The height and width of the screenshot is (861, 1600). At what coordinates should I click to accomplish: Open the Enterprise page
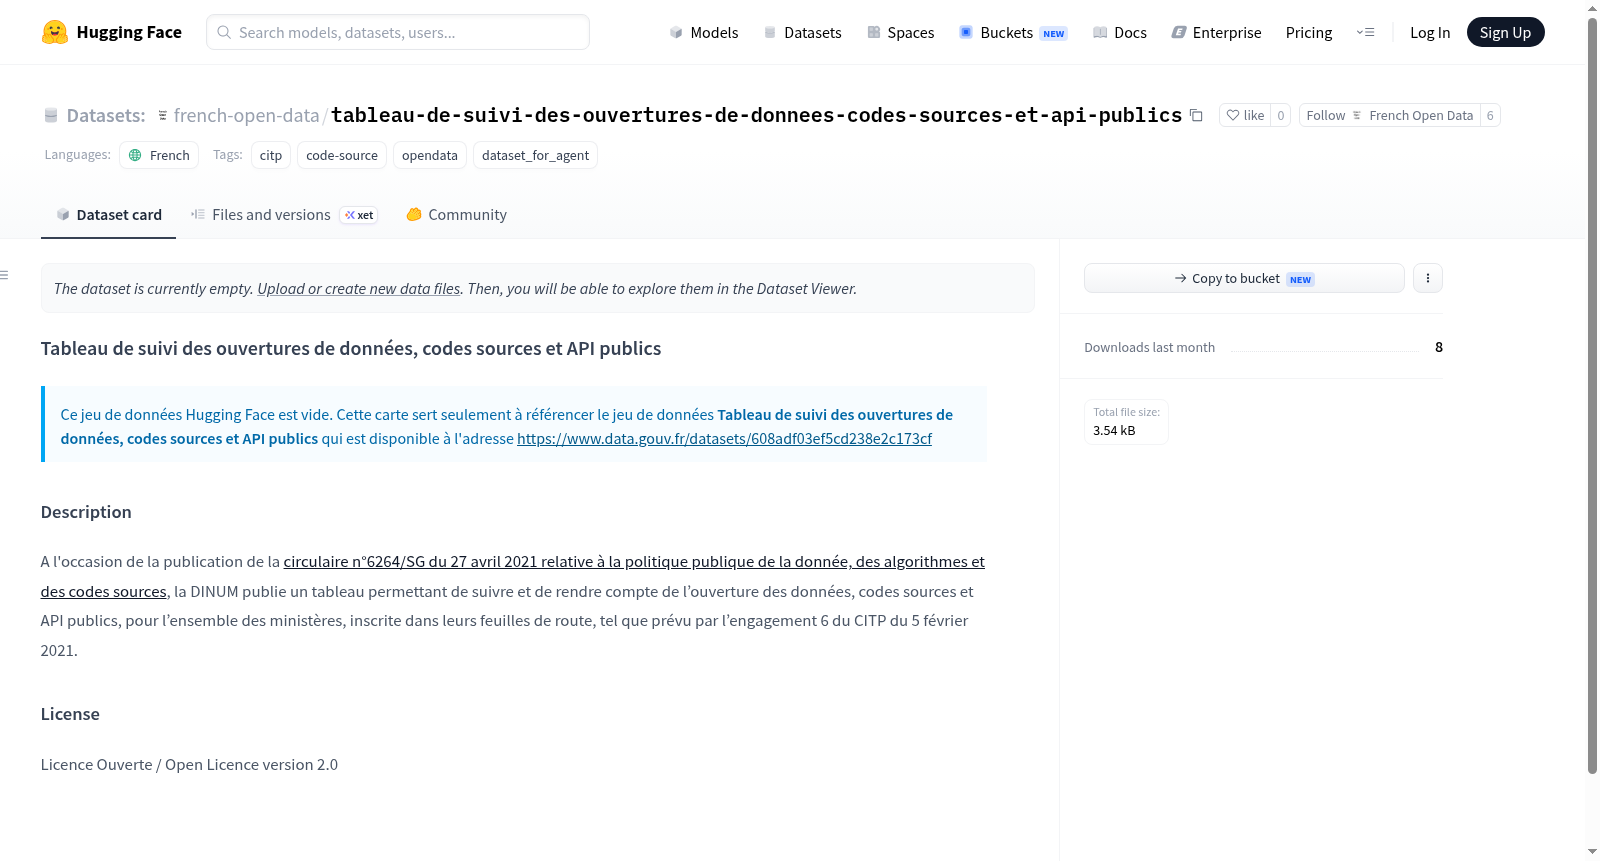1216,33
